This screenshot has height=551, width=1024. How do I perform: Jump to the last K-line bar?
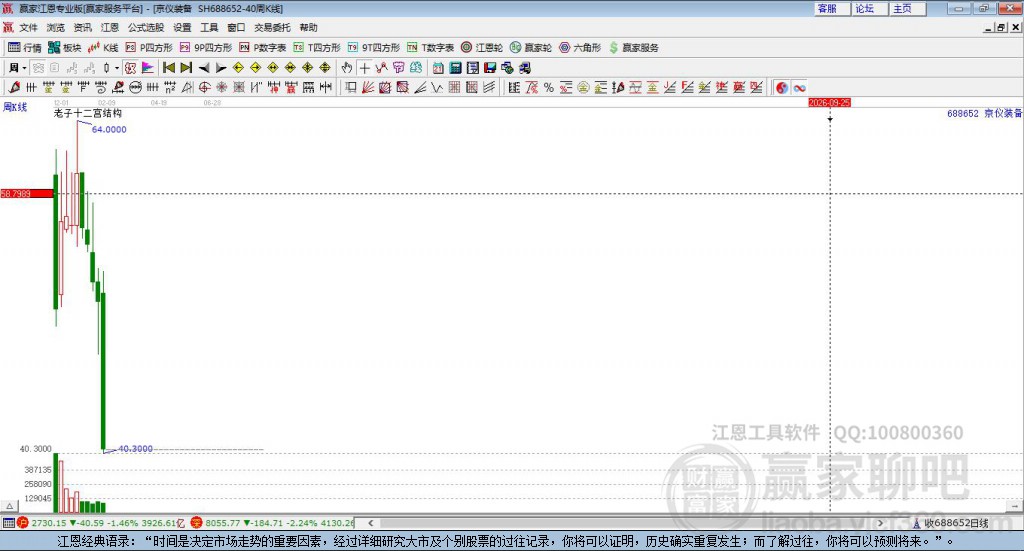pos(186,68)
